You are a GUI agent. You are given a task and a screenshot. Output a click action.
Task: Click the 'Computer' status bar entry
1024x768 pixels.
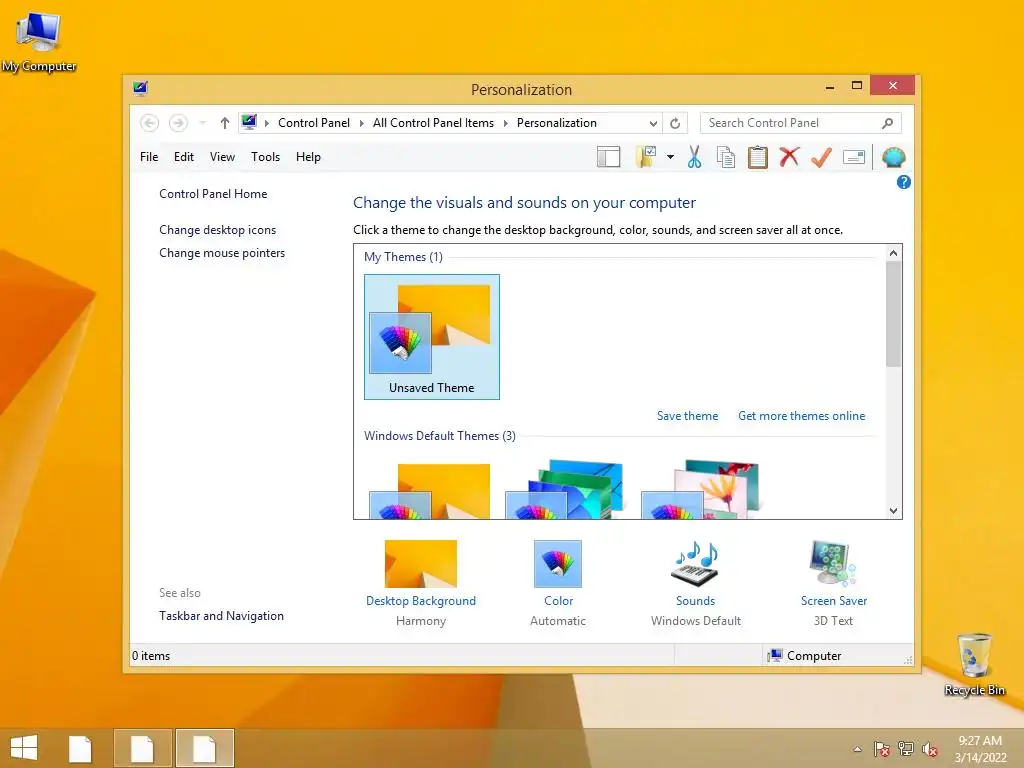point(804,656)
